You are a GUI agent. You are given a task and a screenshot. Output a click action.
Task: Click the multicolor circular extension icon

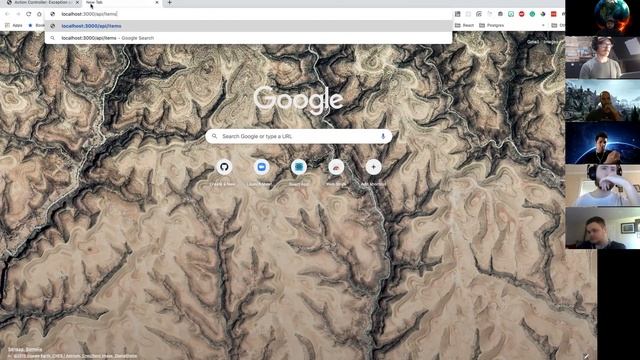(543, 14)
